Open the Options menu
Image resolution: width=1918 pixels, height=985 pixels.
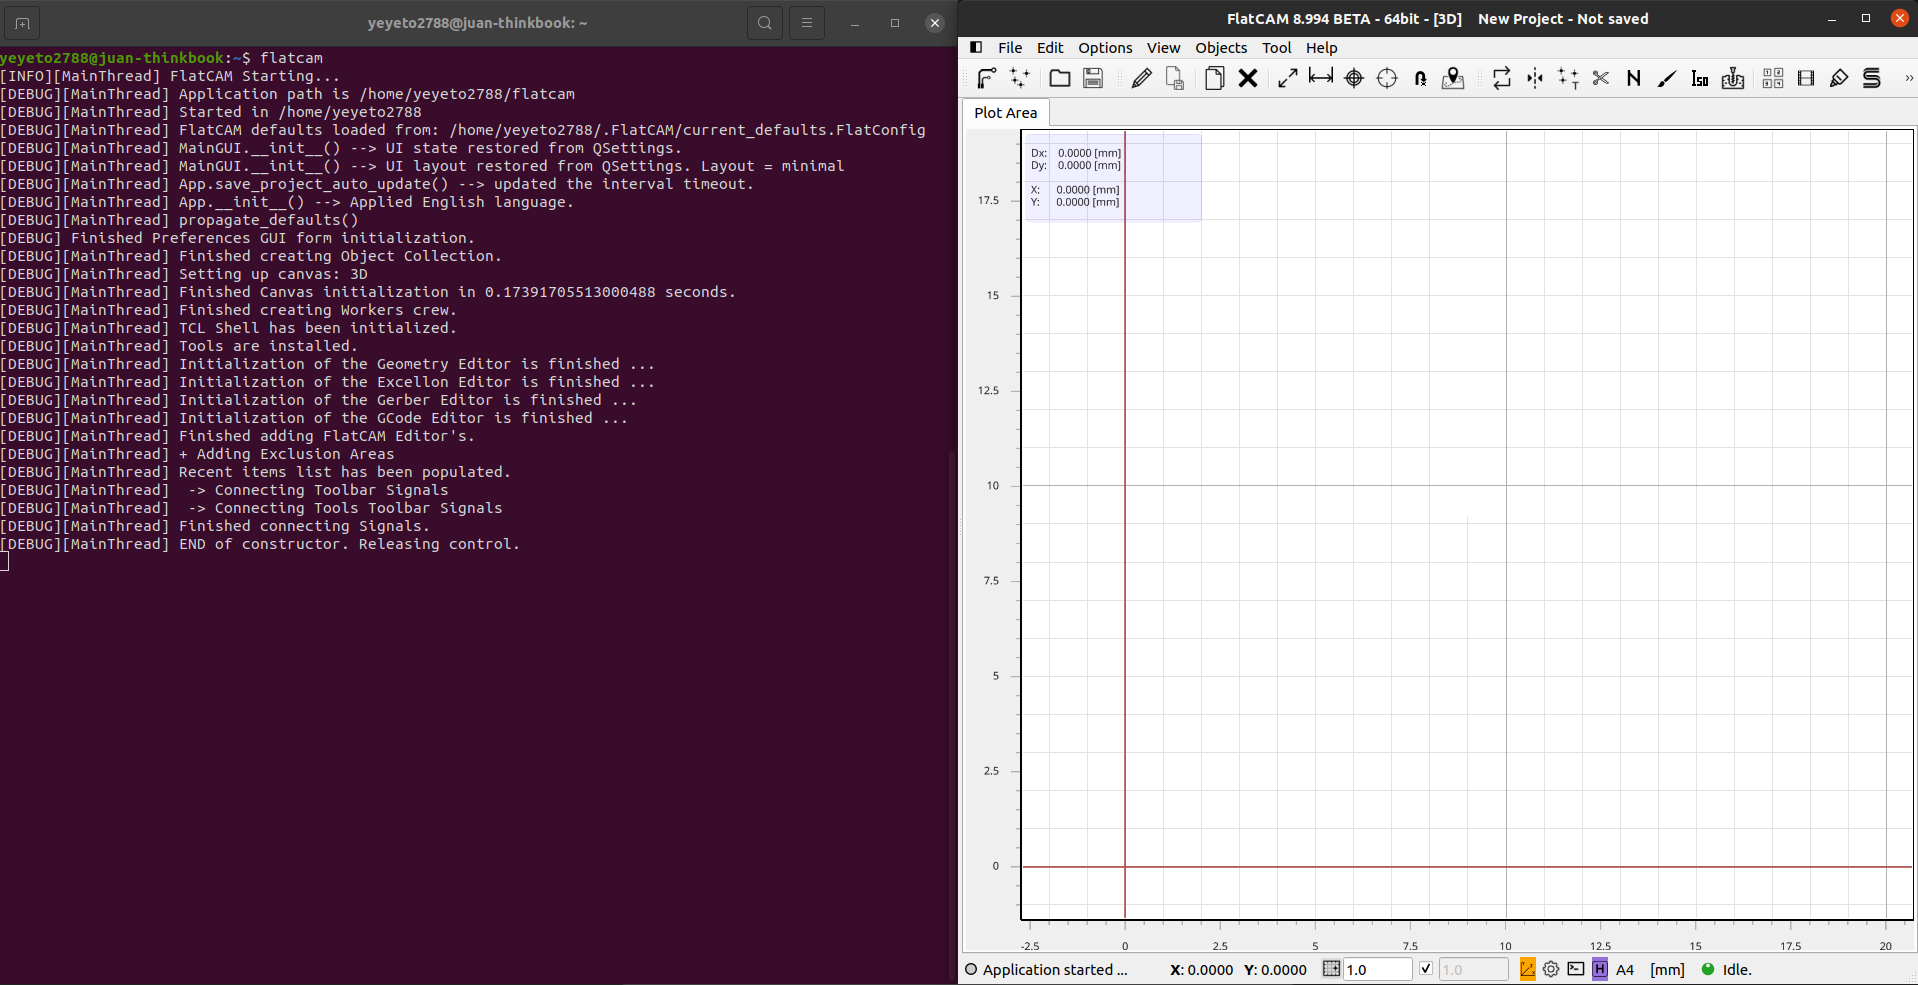click(x=1105, y=47)
